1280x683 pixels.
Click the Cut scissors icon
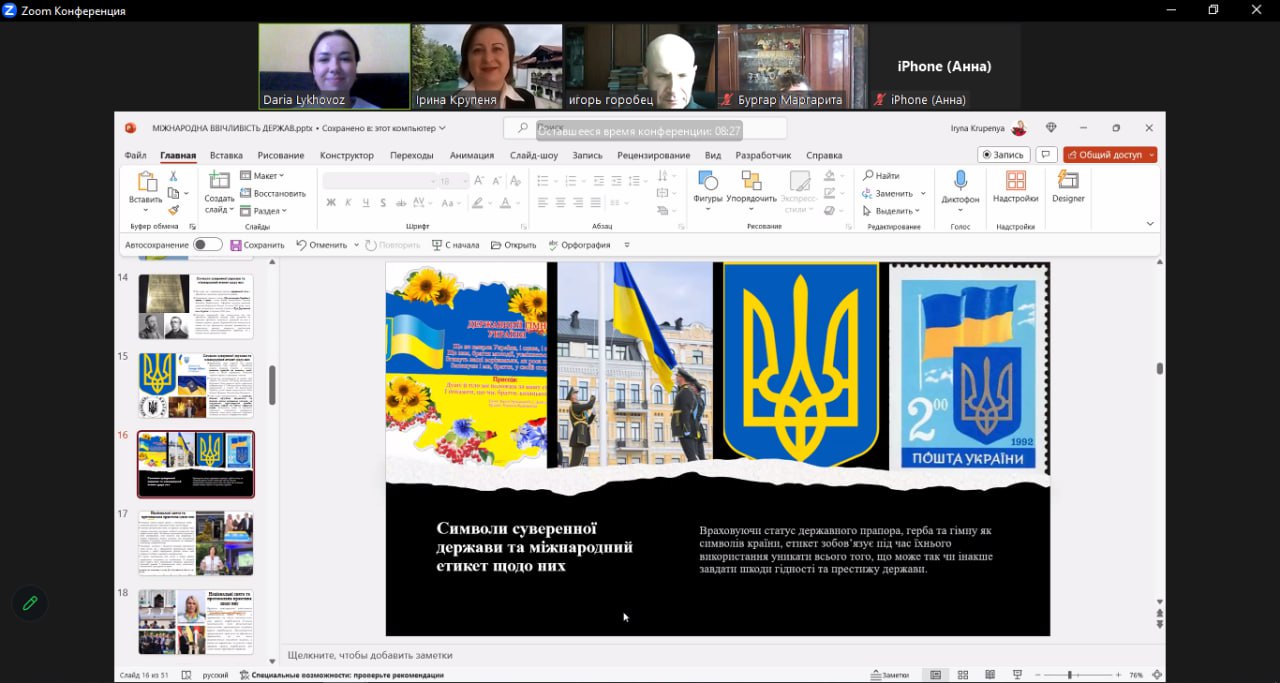(173, 176)
